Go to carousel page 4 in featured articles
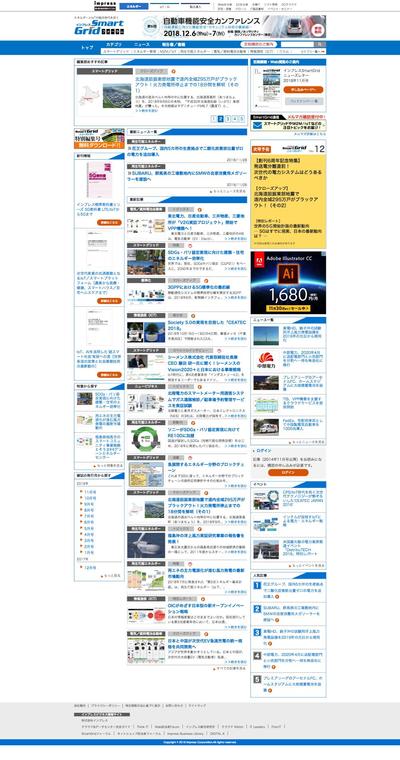Viewport: 400px width, 760px height. pyautogui.click(x=235, y=118)
